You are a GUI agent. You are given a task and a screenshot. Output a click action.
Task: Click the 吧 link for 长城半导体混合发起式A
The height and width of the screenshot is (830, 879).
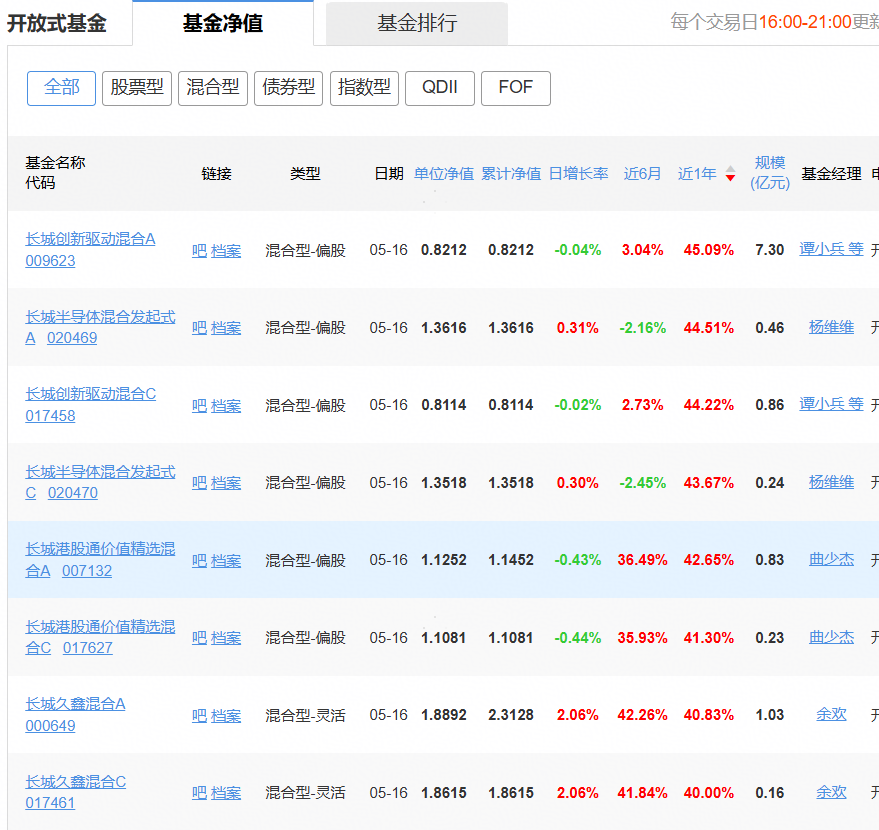[199, 327]
